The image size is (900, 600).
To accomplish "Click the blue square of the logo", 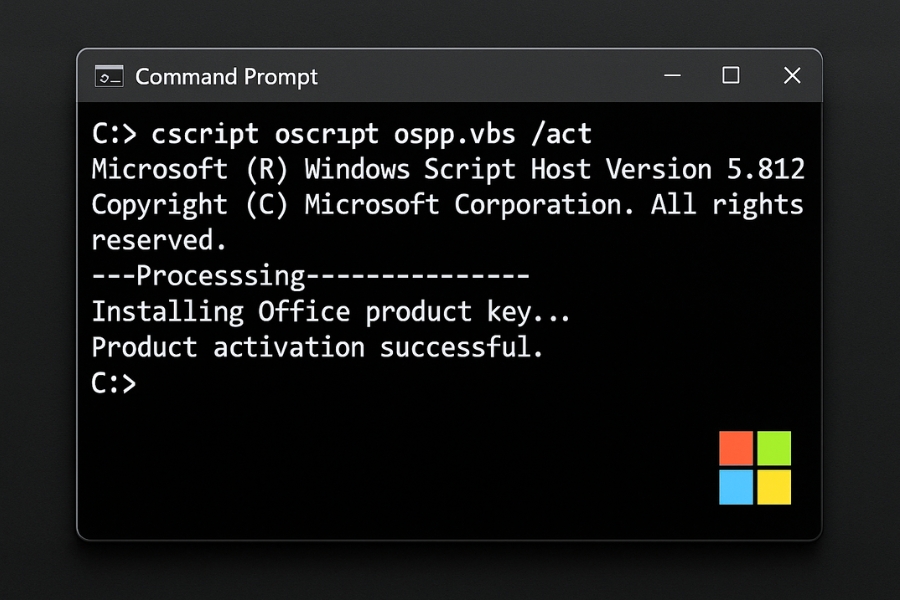I will click(x=736, y=487).
